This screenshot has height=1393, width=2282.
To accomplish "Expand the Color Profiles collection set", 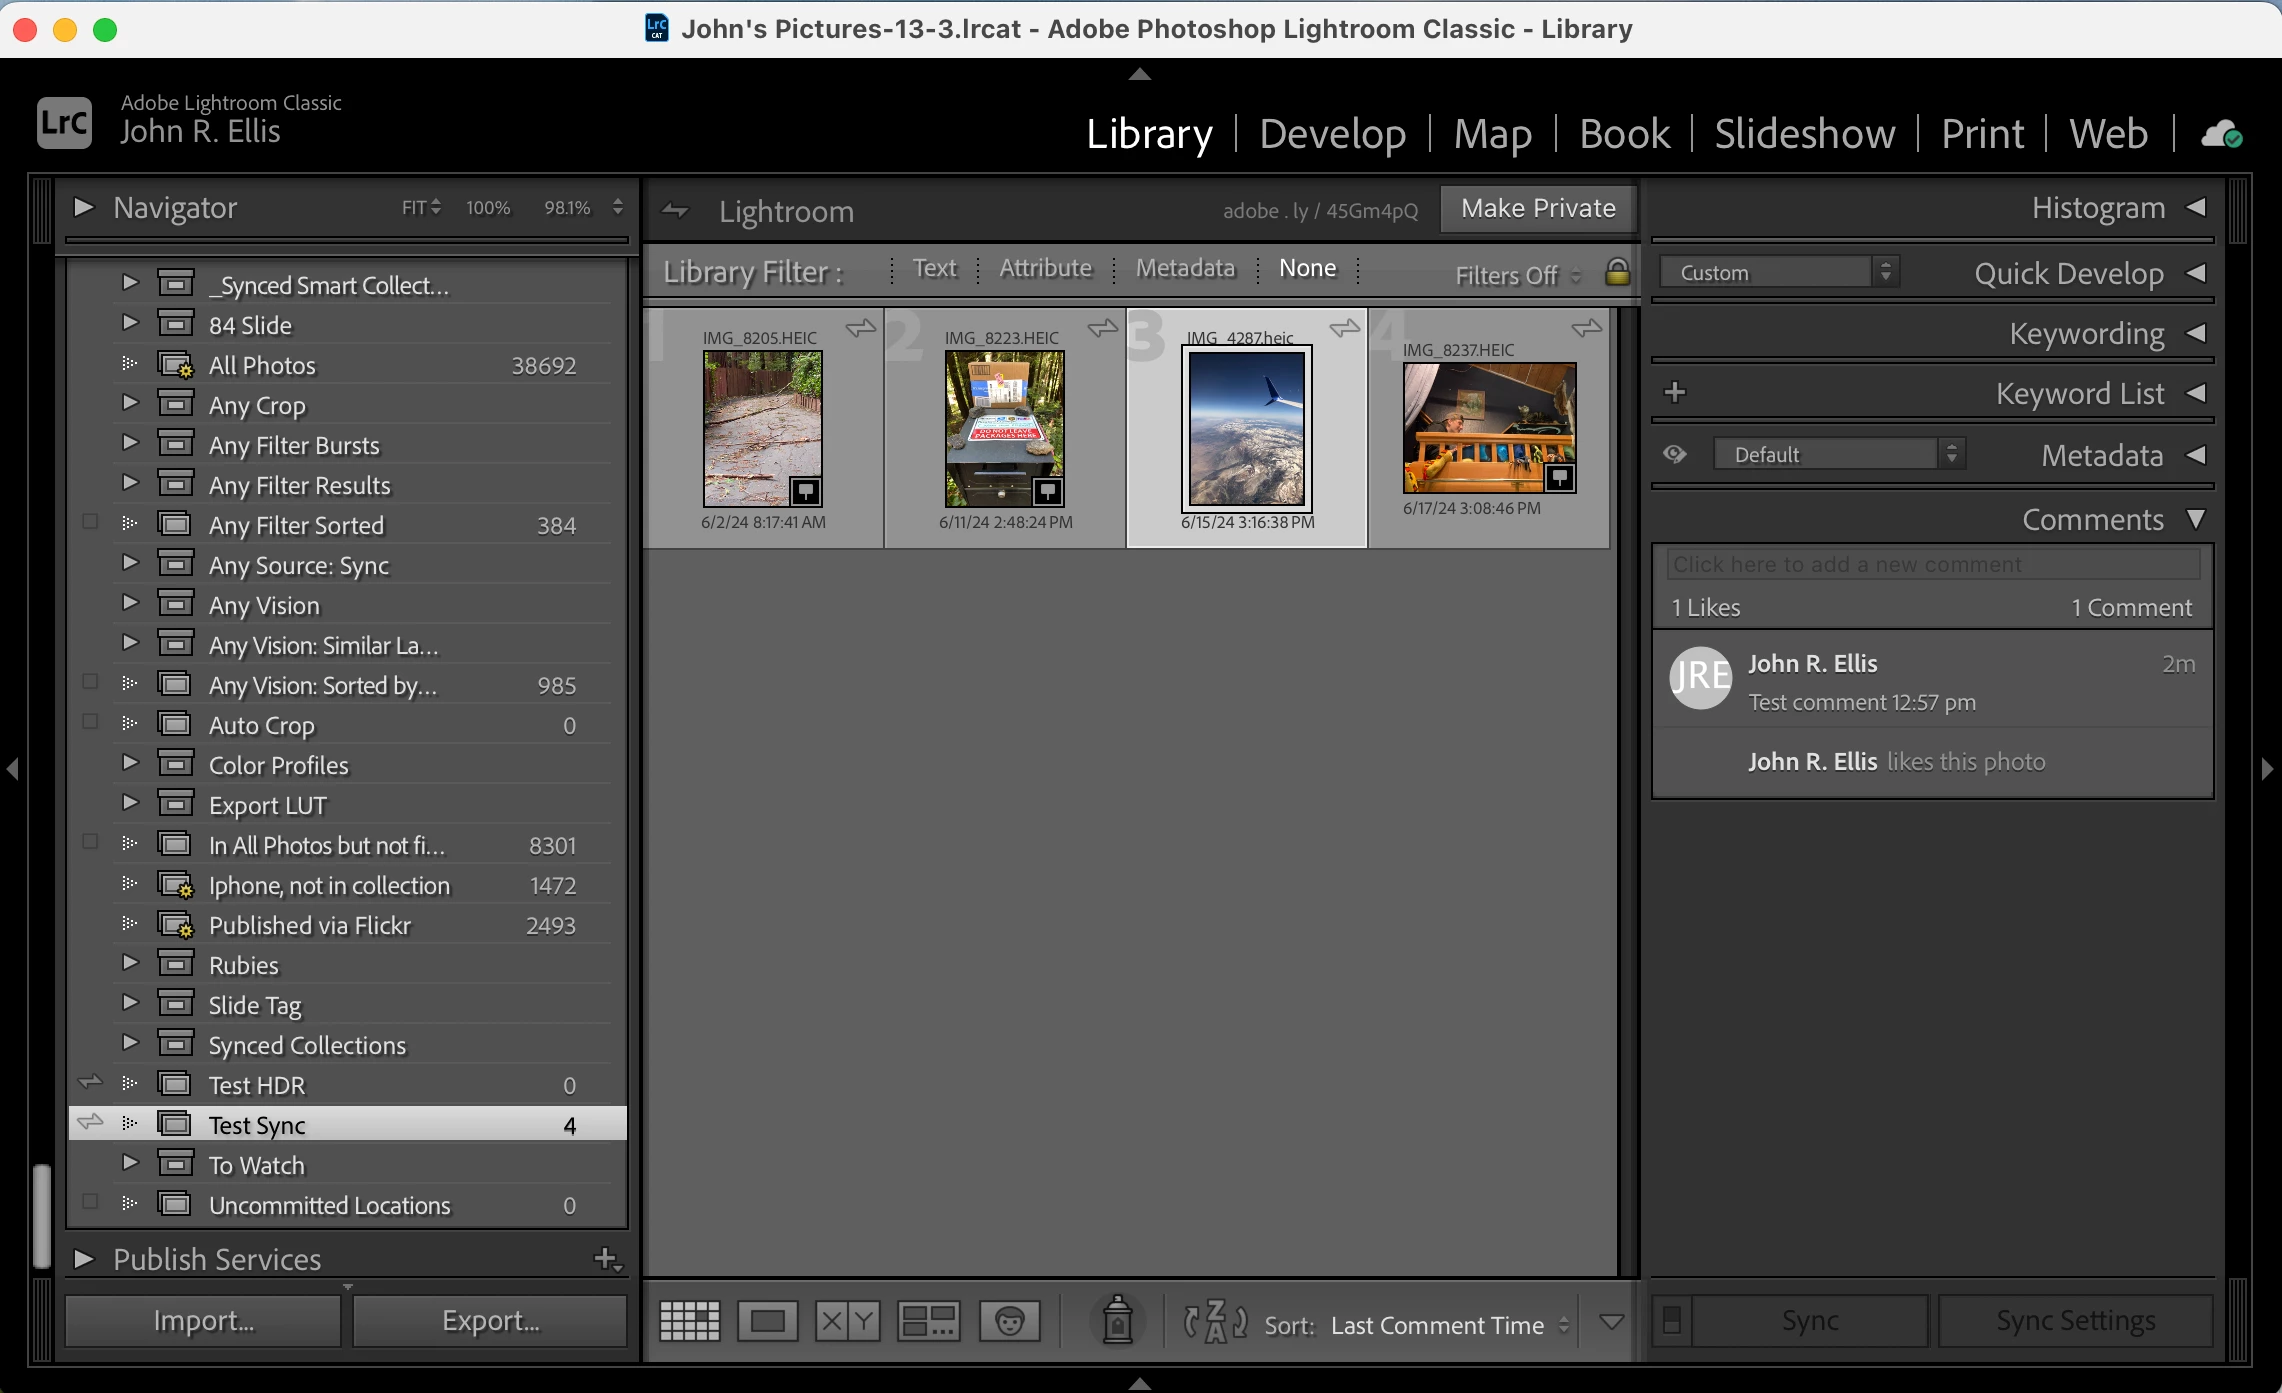I will coord(130,763).
